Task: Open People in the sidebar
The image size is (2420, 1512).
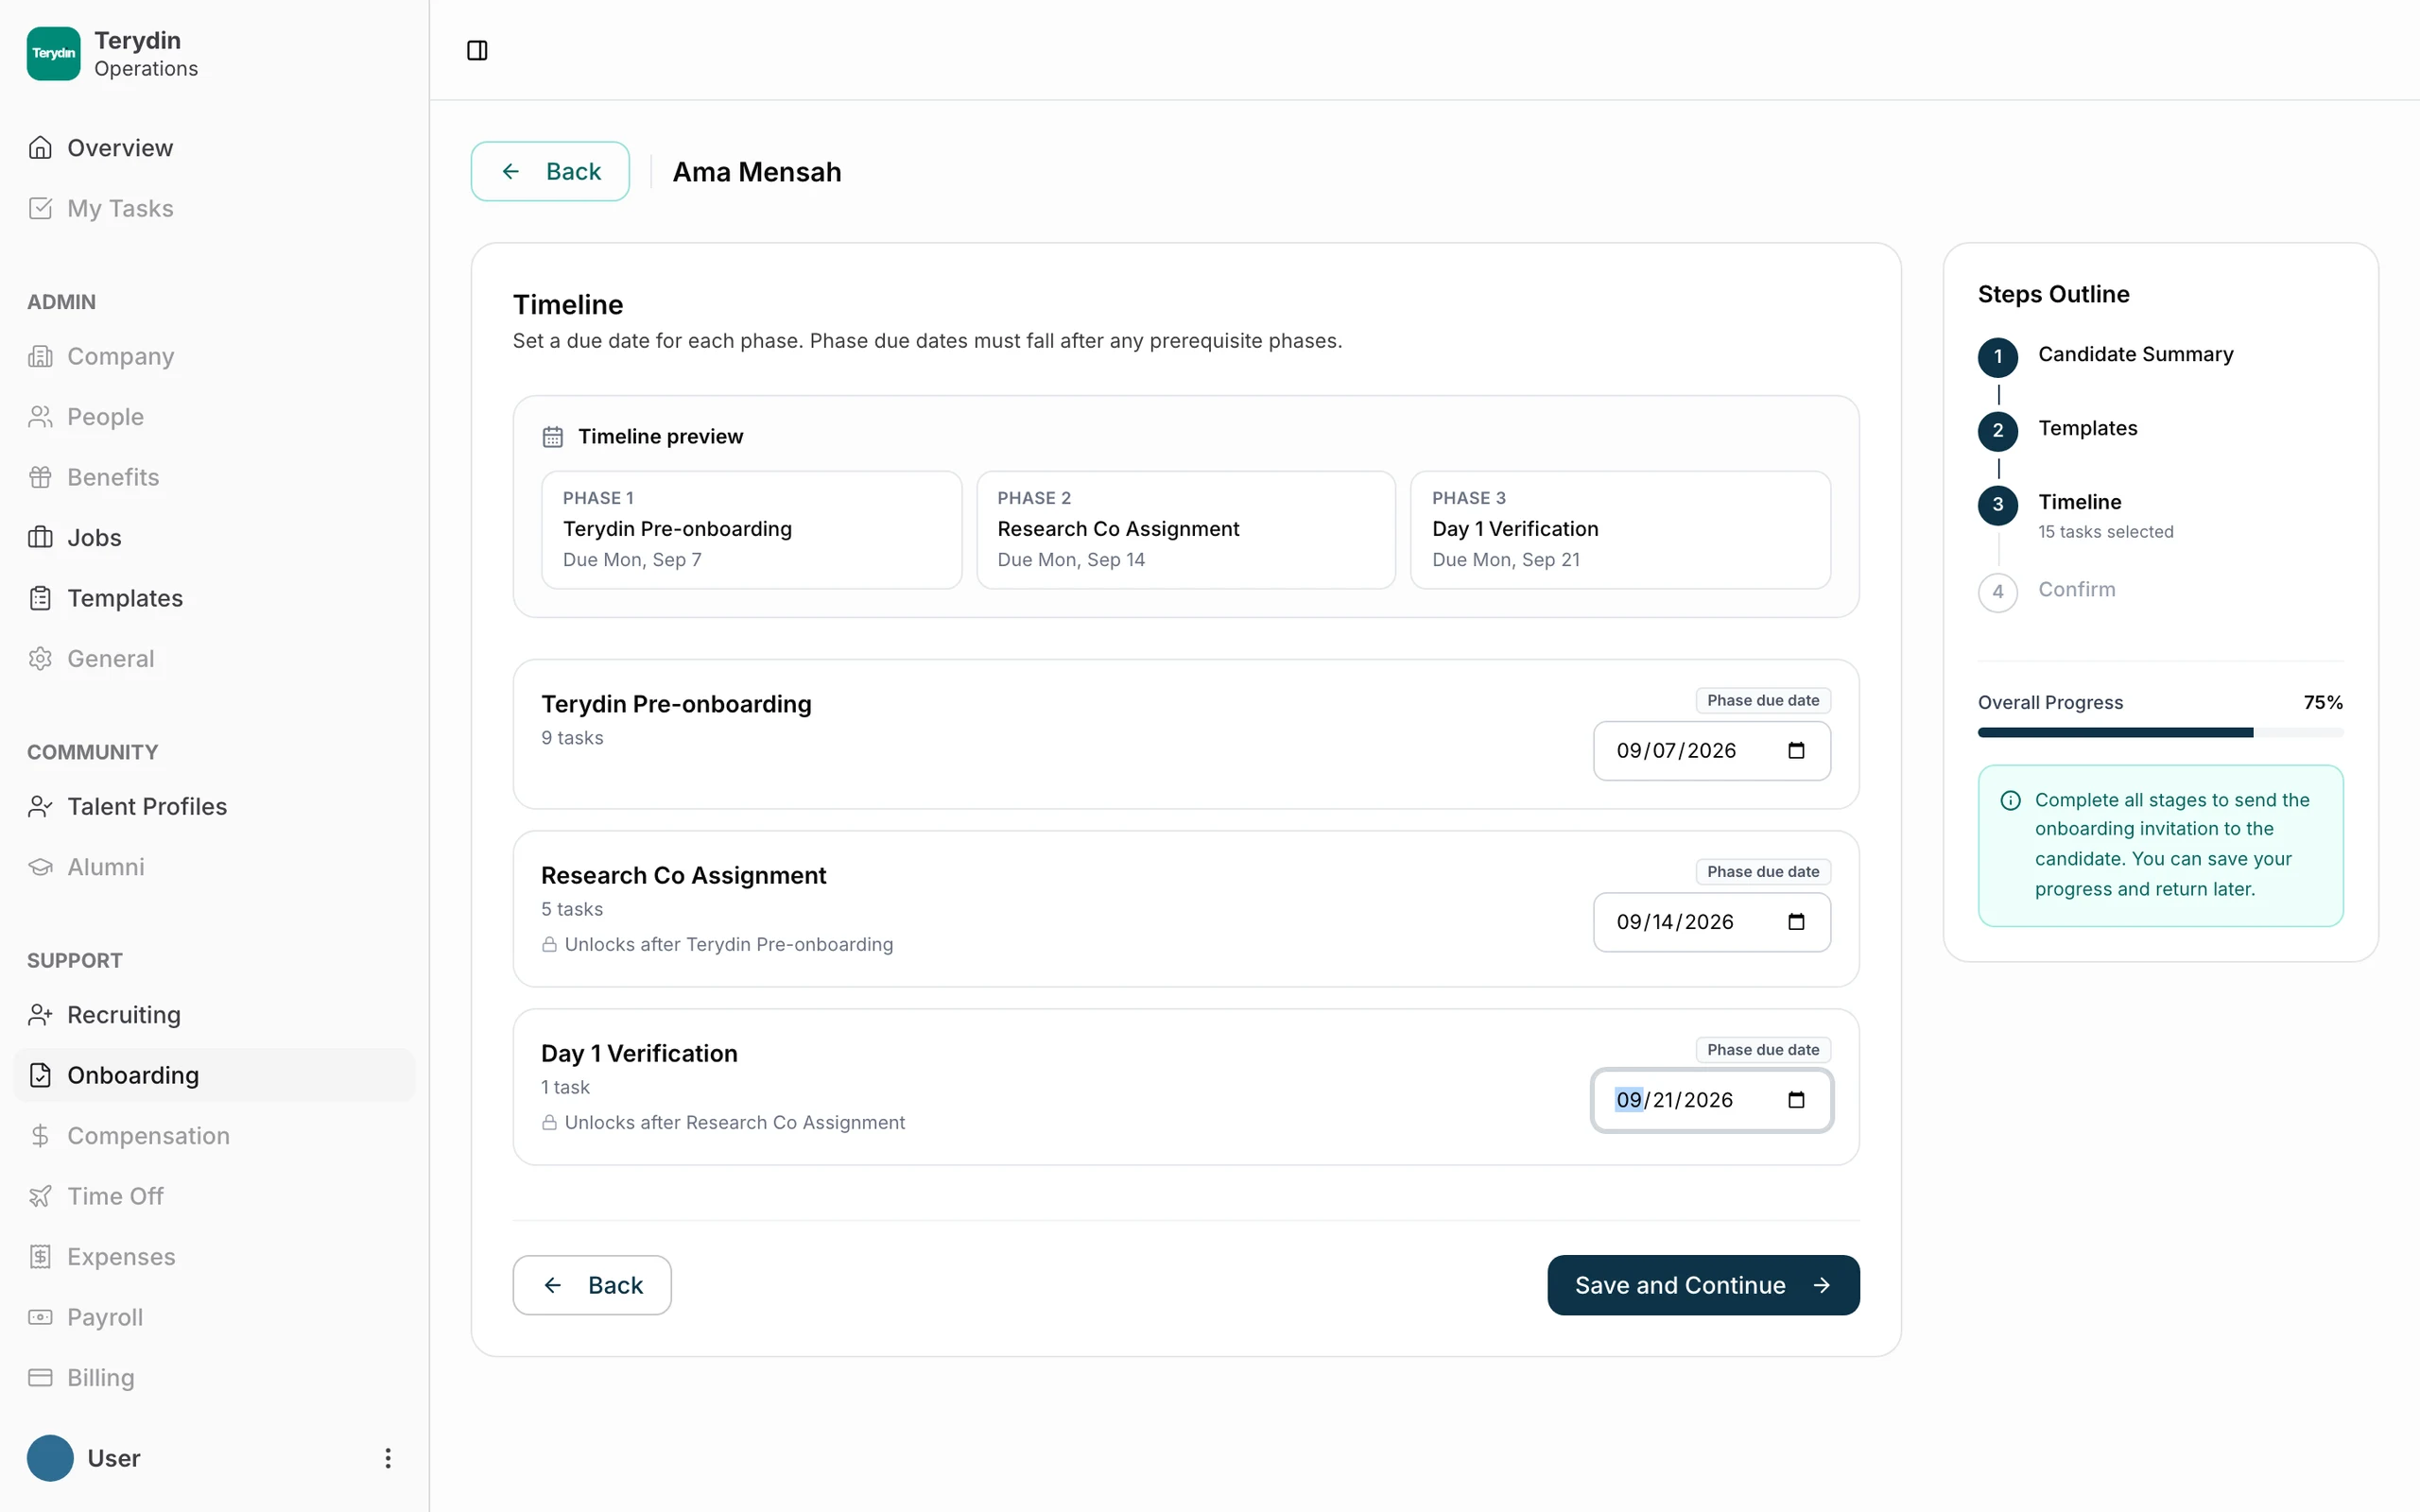Action: pos(213,417)
